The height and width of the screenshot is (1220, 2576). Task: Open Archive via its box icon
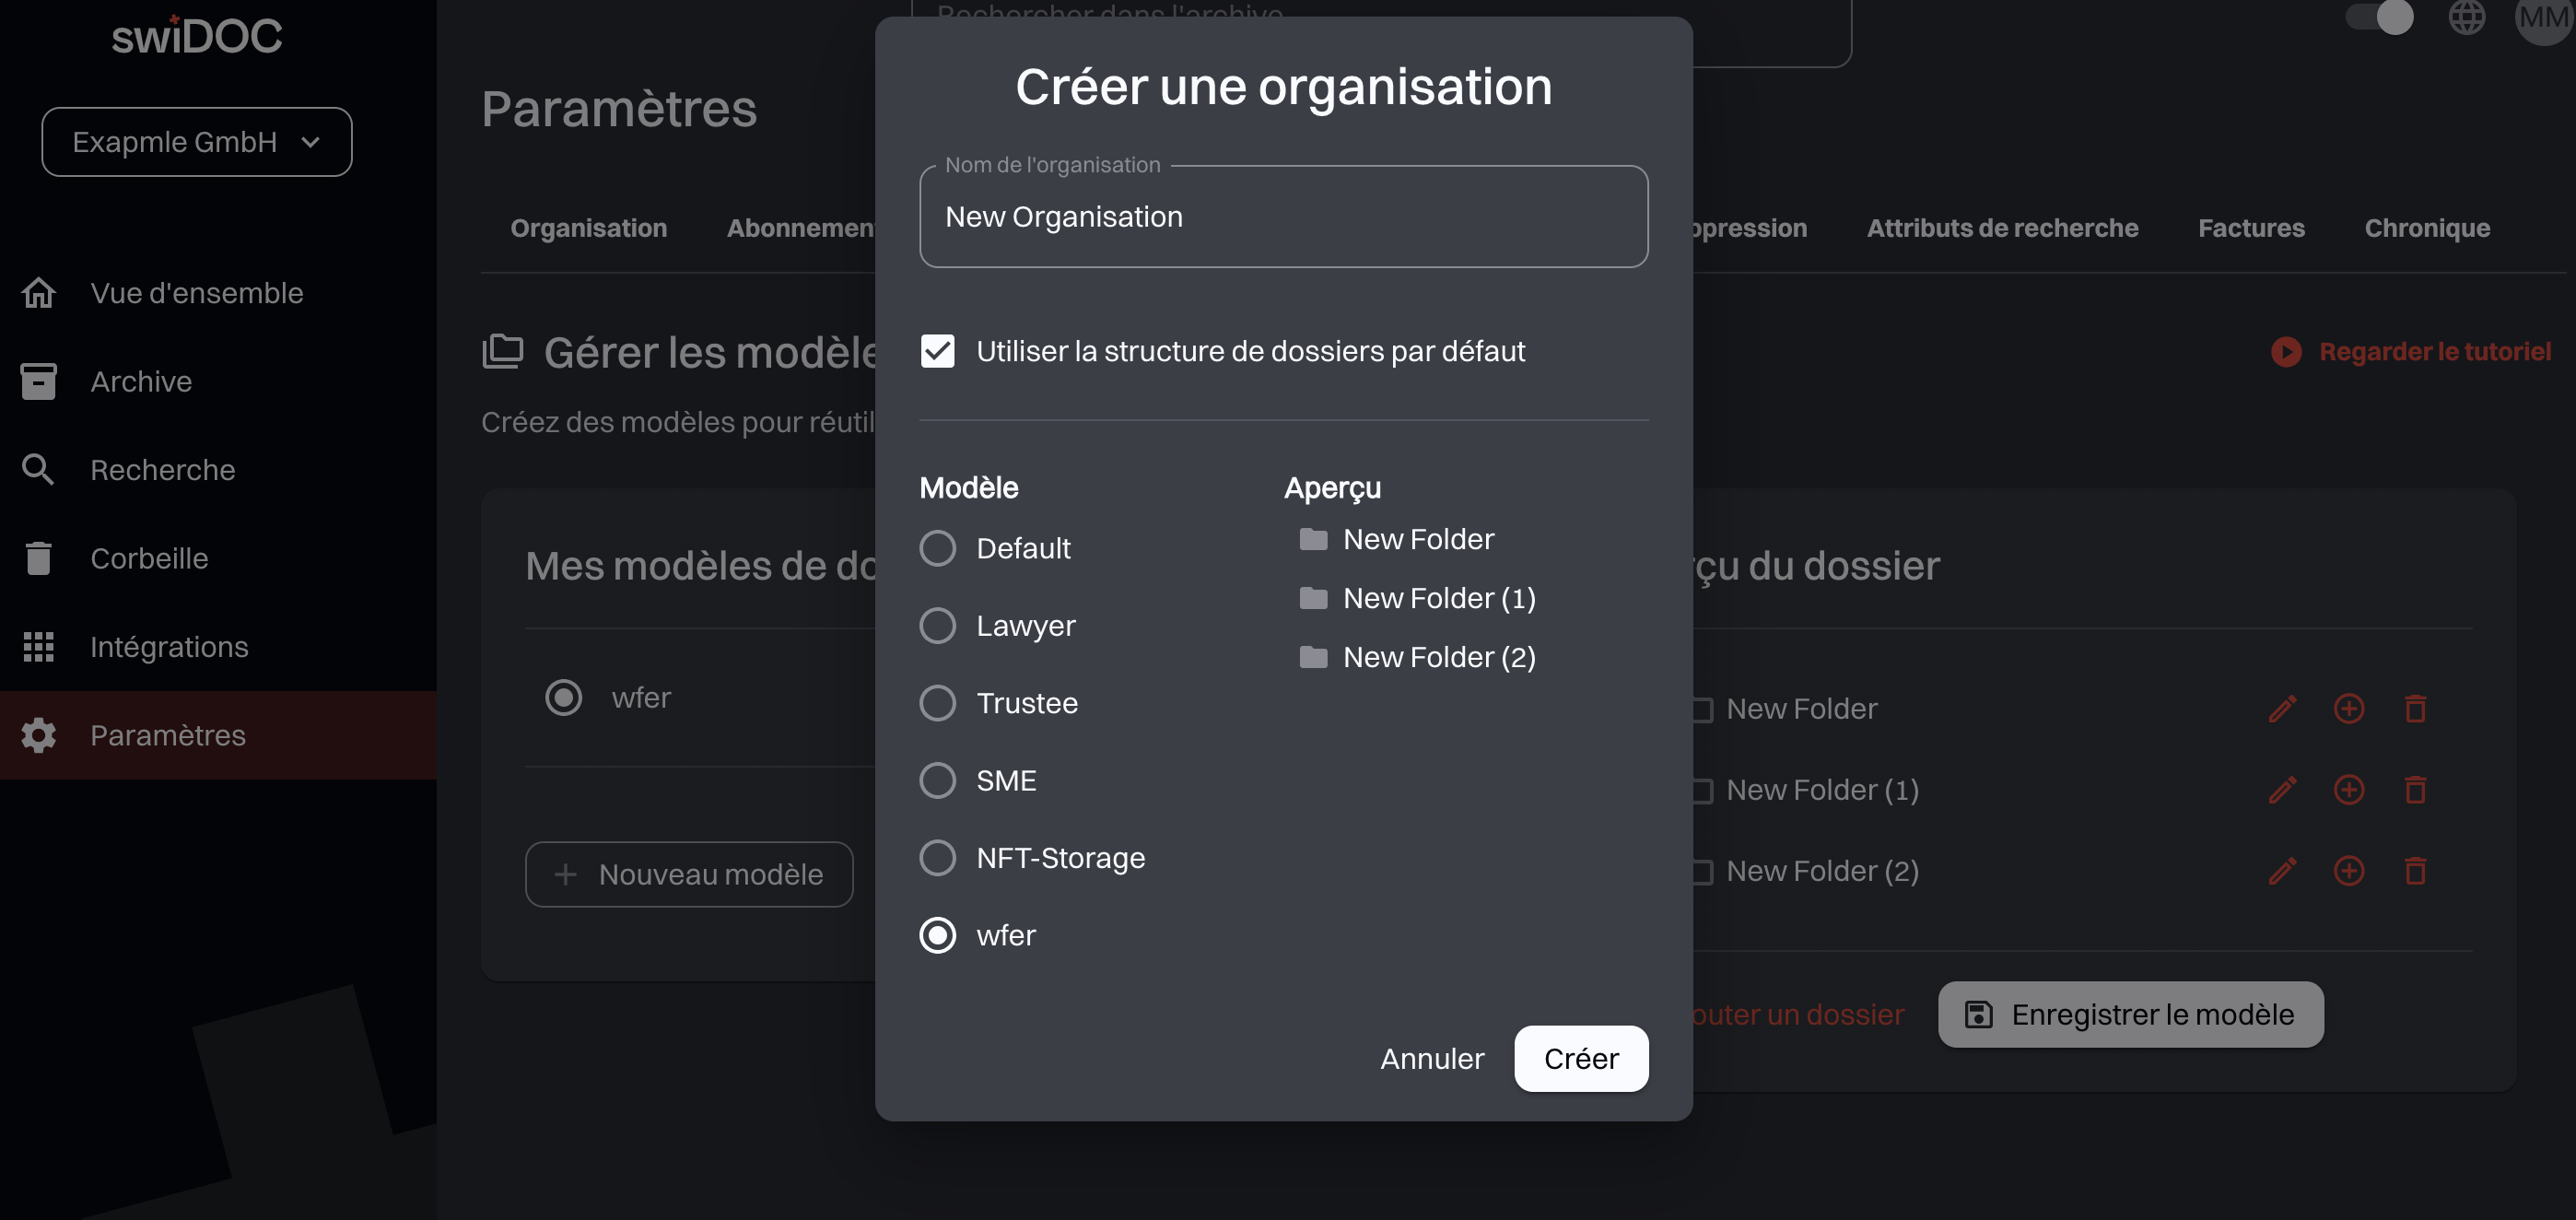pyautogui.click(x=38, y=381)
